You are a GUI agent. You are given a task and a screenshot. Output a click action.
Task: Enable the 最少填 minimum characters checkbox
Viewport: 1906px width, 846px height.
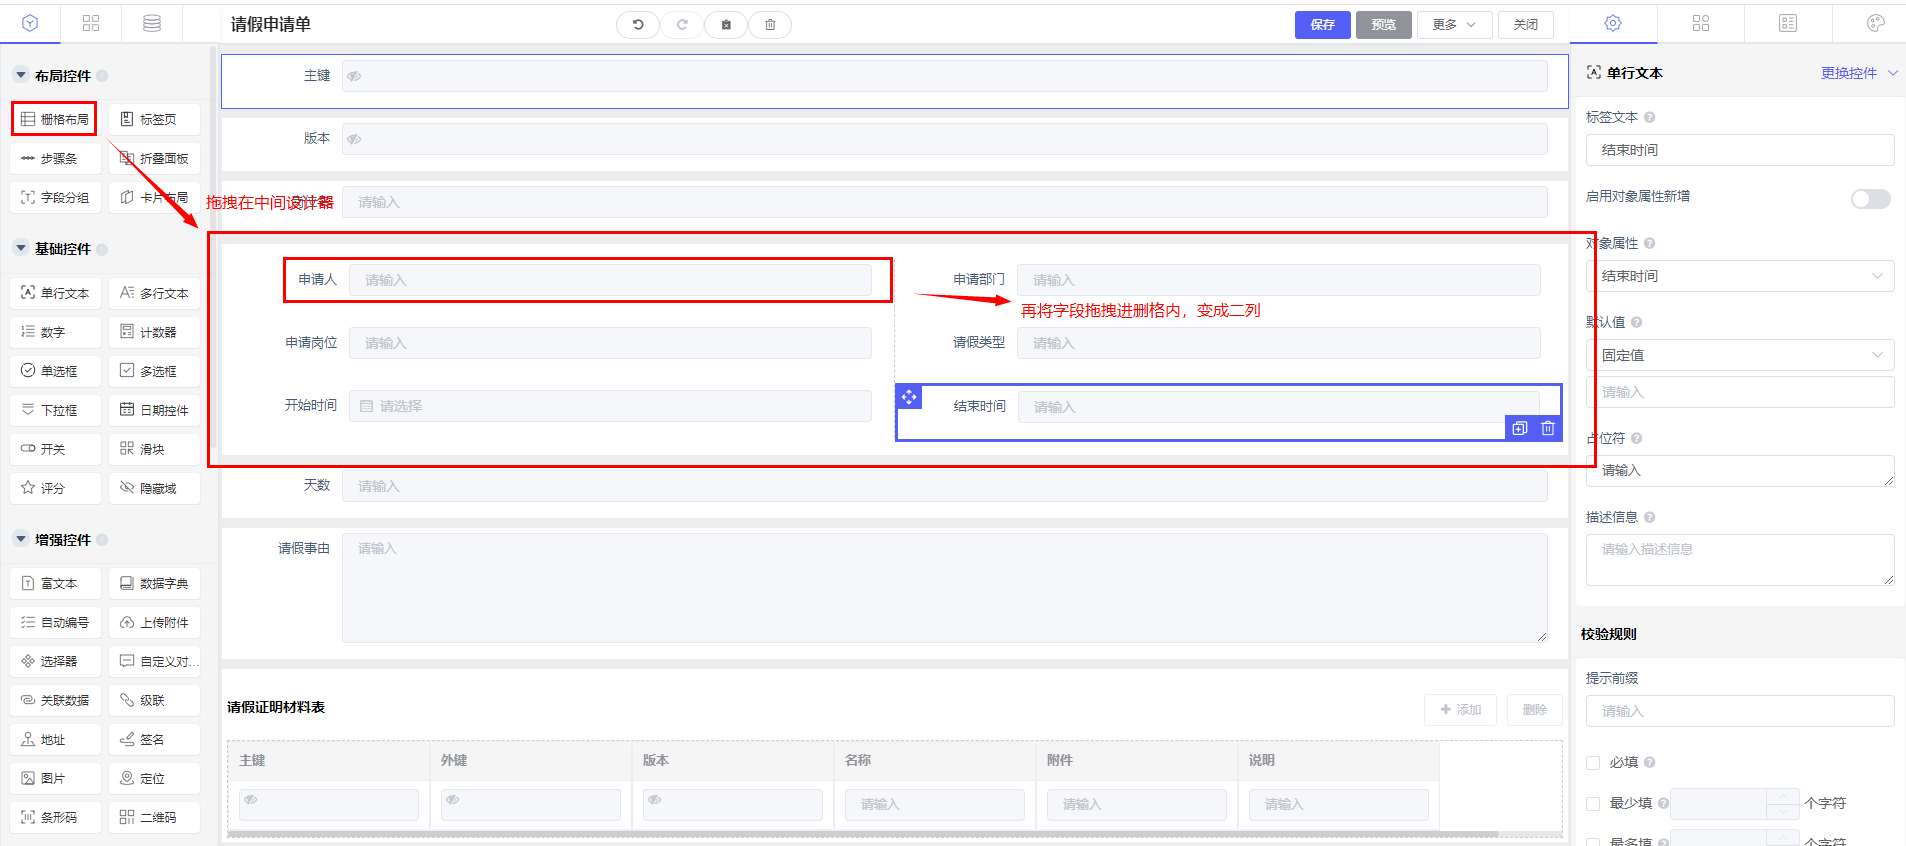[1593, 803]
